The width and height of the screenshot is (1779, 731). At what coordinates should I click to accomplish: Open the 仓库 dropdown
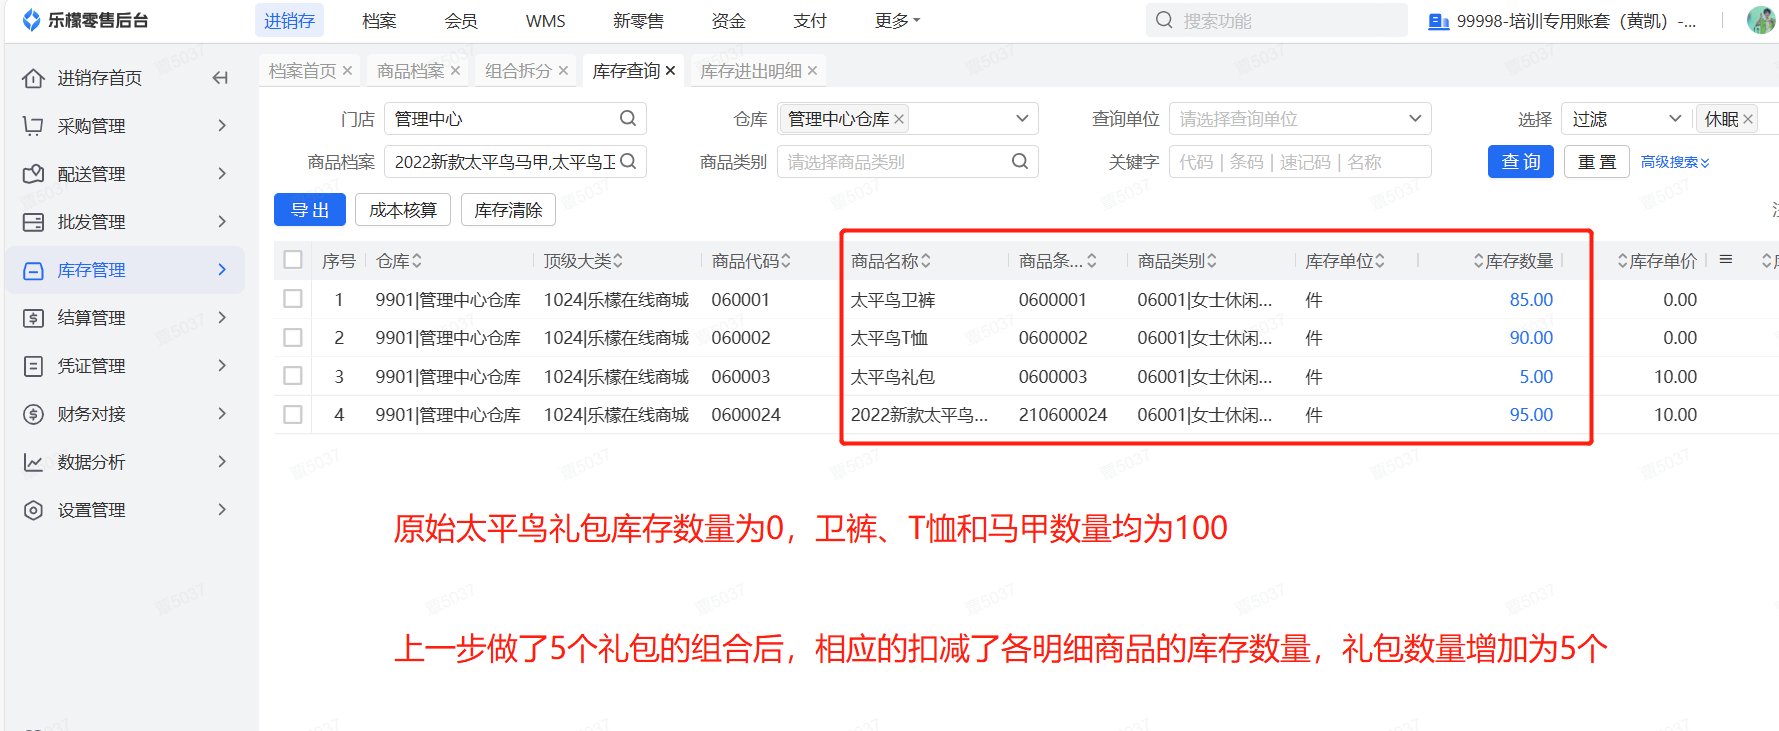(x=1022, y=118)
